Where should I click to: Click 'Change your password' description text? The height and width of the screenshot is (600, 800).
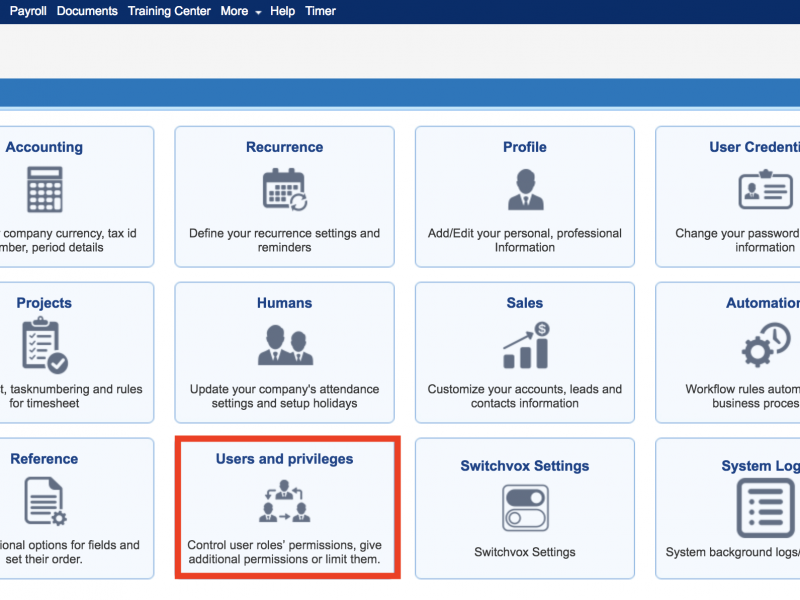pos(737,240)
